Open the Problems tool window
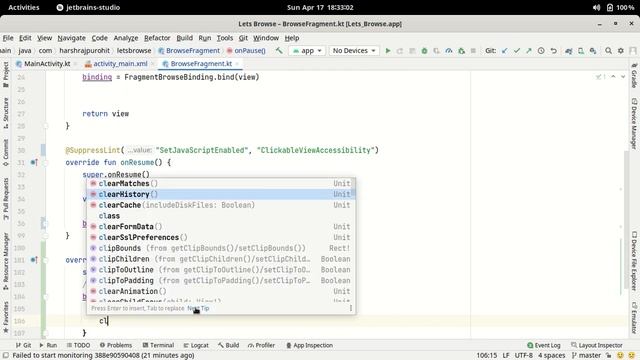This screenshot has height=360, width=640. pyautogui.click(x=116, y=345)
